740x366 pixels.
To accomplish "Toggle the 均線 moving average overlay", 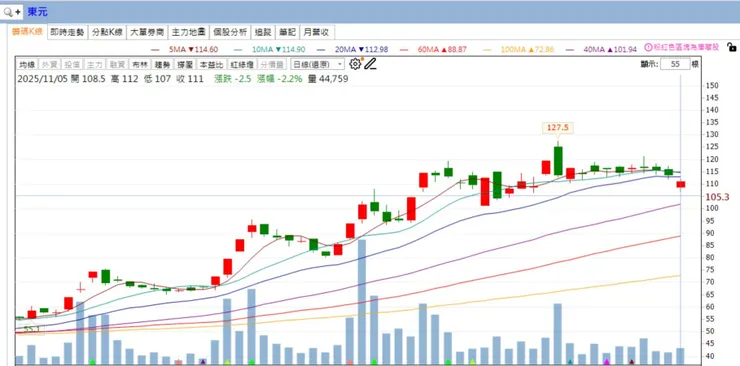I will click(26, 65).
